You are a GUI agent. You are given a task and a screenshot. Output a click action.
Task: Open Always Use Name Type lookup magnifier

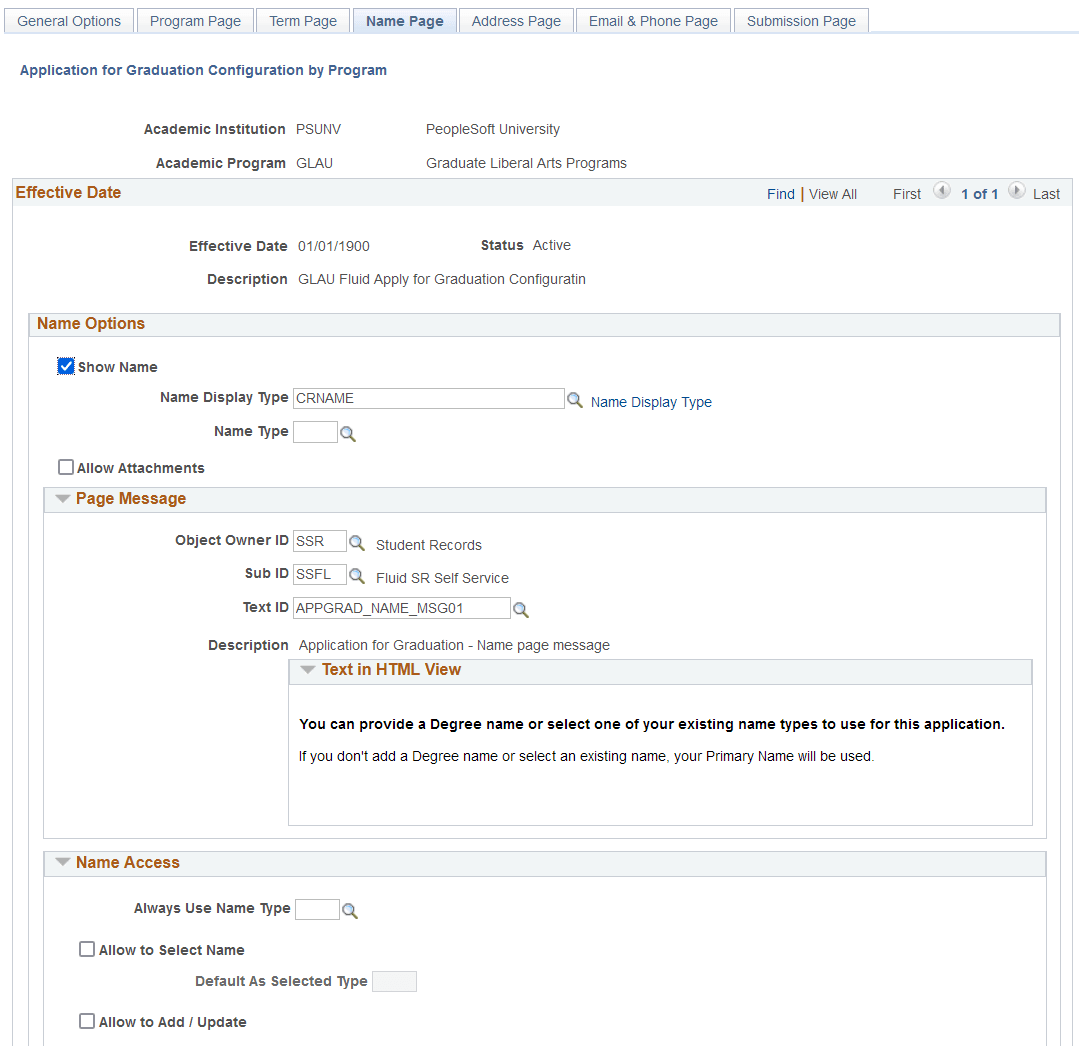350,911
